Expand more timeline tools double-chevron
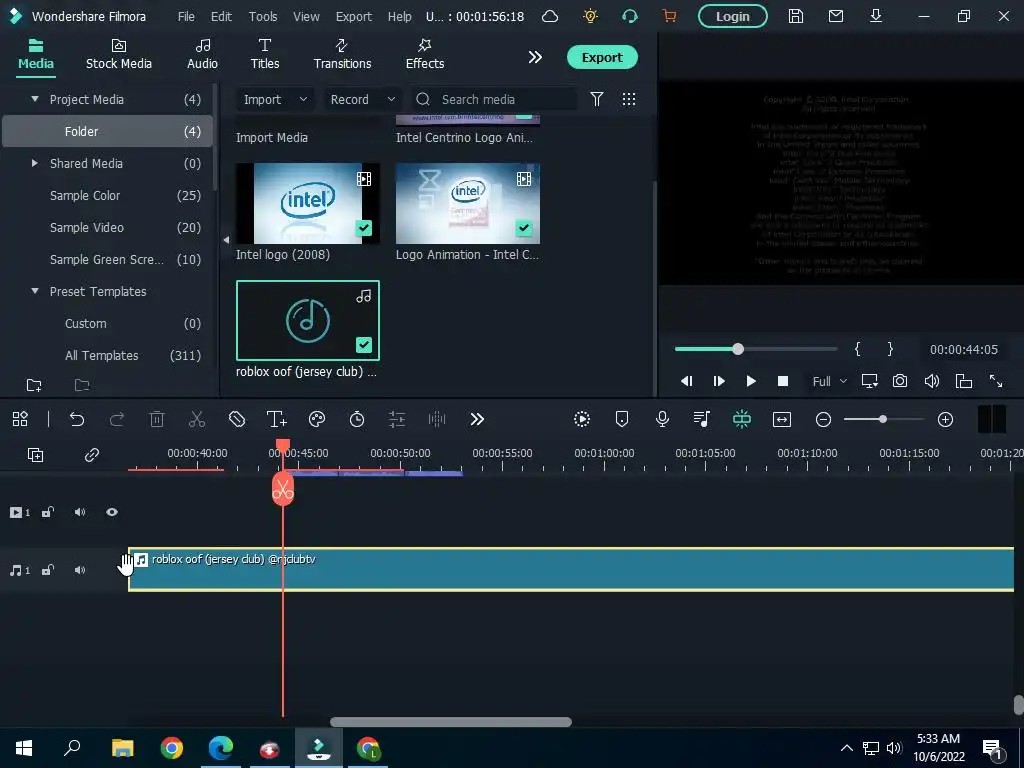This screenshot has height=768, width=1024. 477,419
